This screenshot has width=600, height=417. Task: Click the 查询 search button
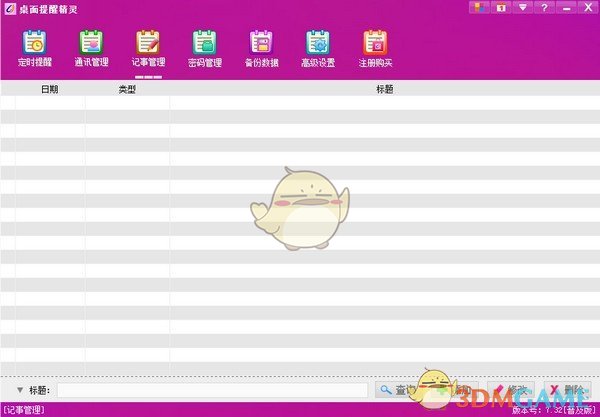pos(398,390)
